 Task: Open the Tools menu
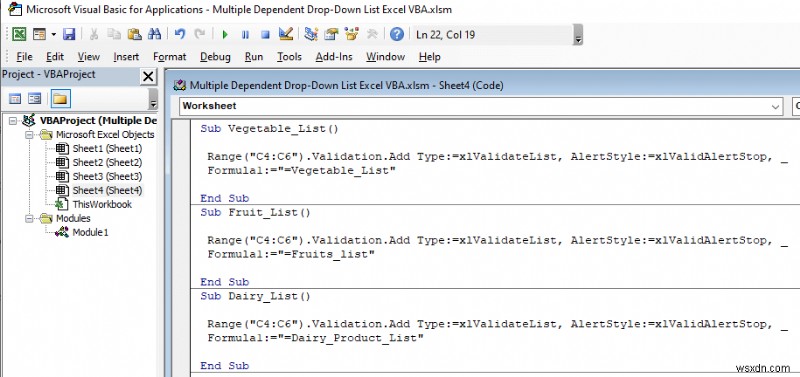[x=289, y=57]
